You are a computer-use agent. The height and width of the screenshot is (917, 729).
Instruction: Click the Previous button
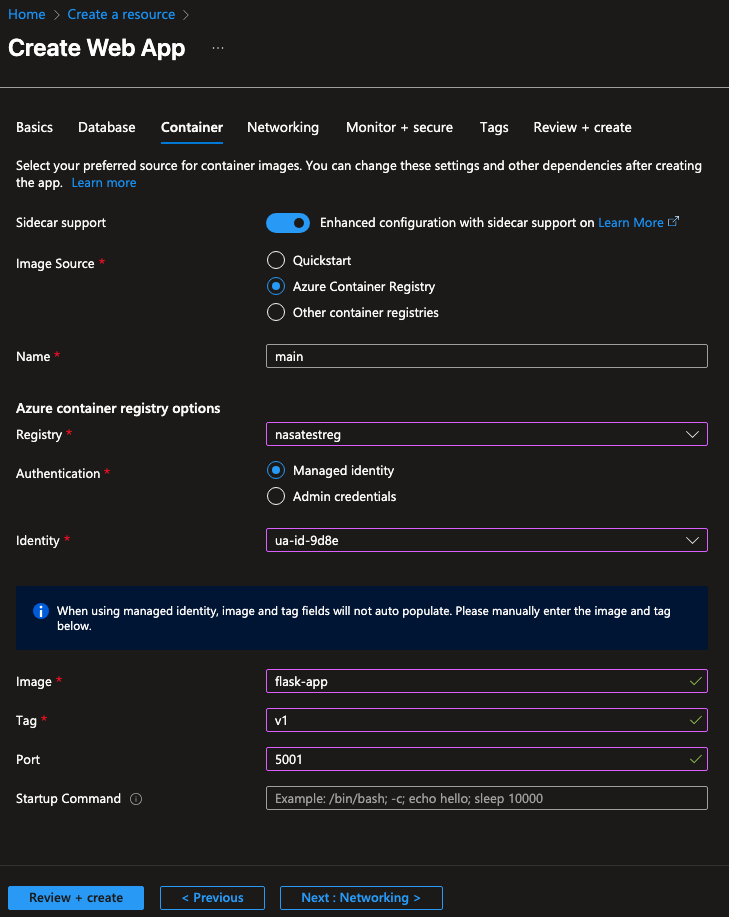click(212, 897)
